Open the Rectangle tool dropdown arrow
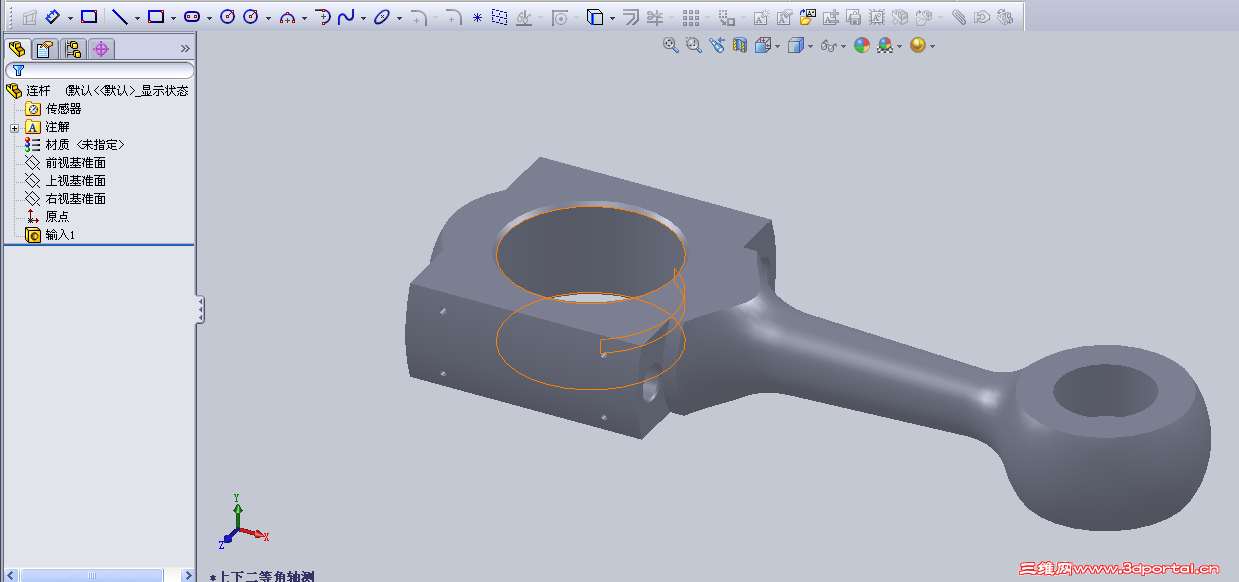The image size is (1239, 582). [173, 18]
